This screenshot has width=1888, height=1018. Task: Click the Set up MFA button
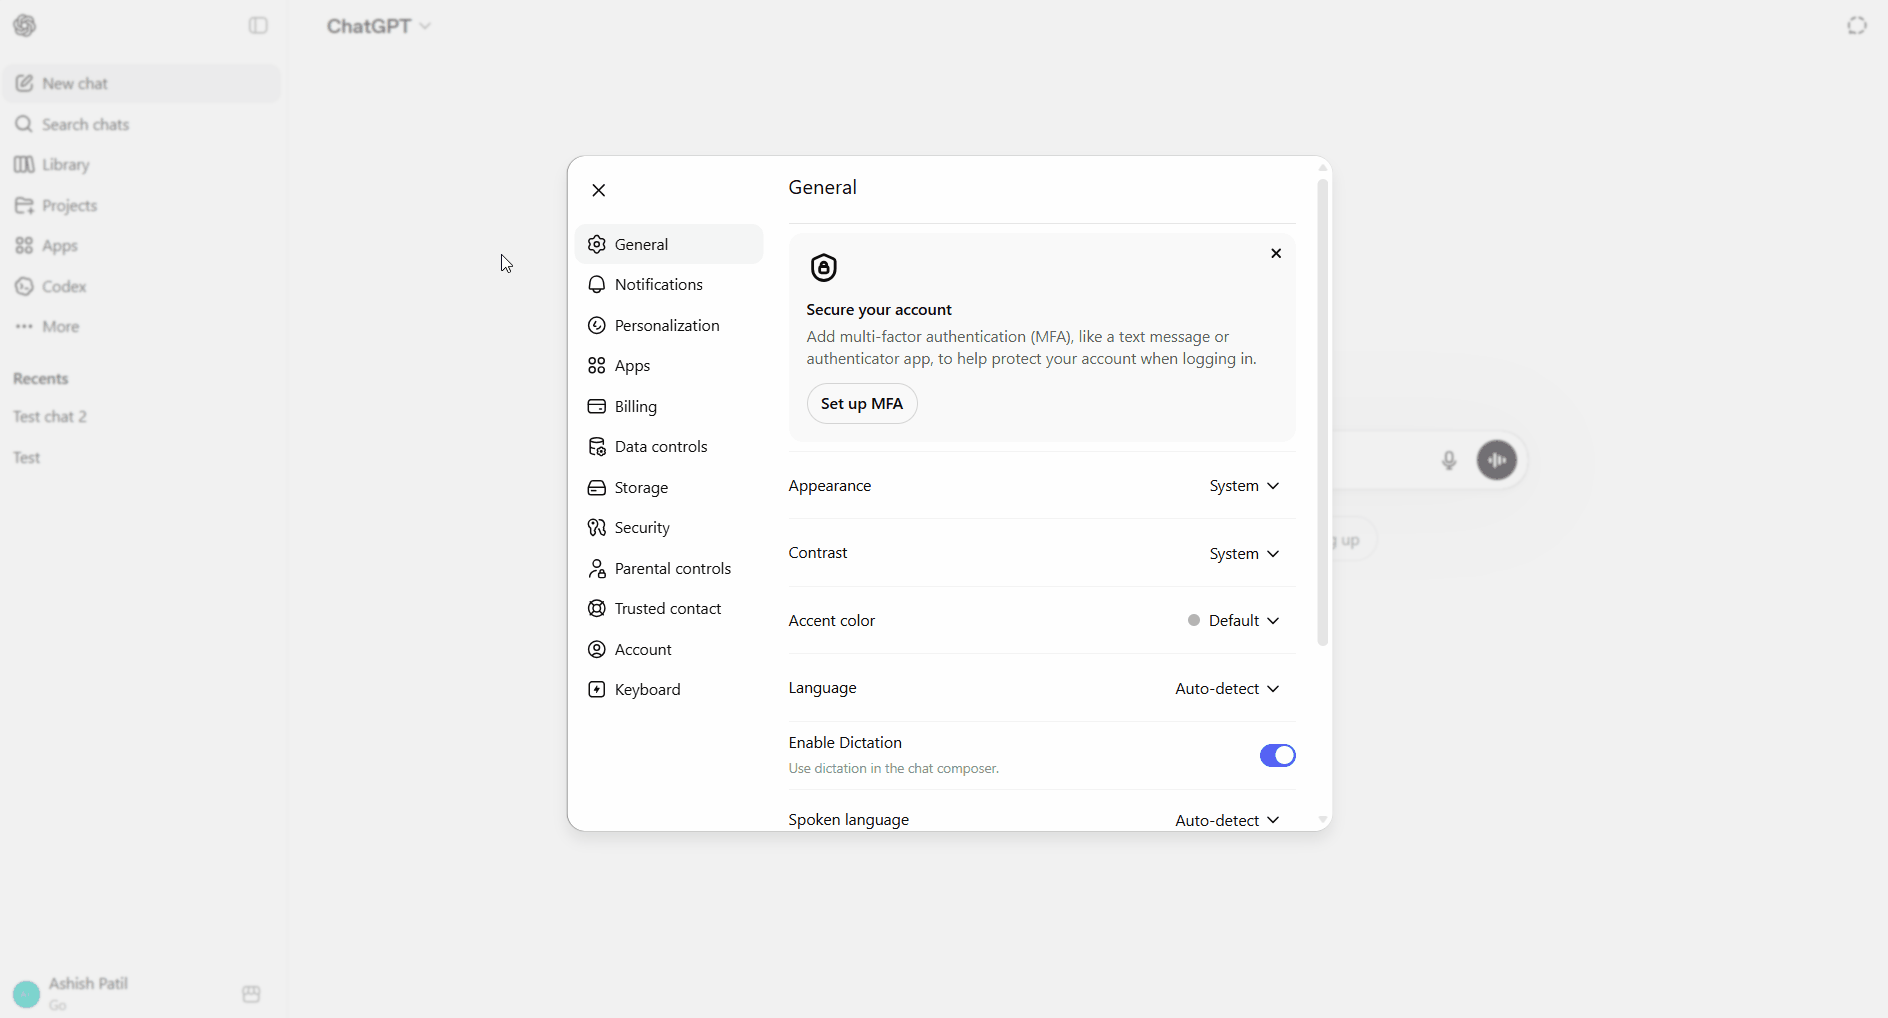click(x=862, y=403)
